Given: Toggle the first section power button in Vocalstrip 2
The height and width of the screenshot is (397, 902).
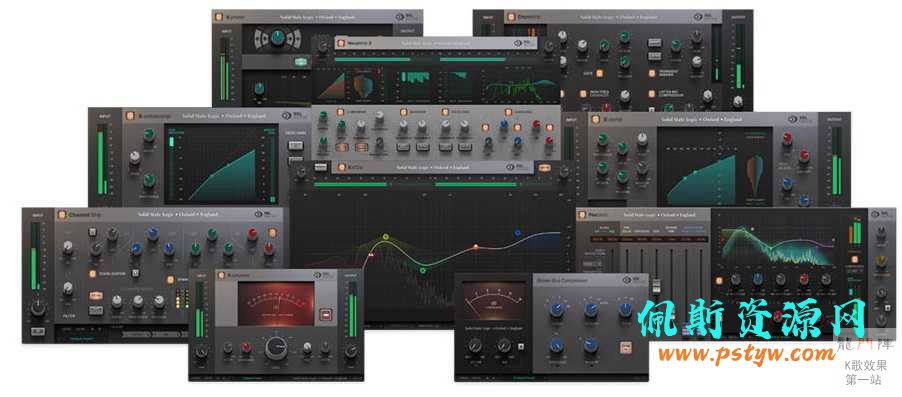Looking at the screenshot, I should point(340,112).
